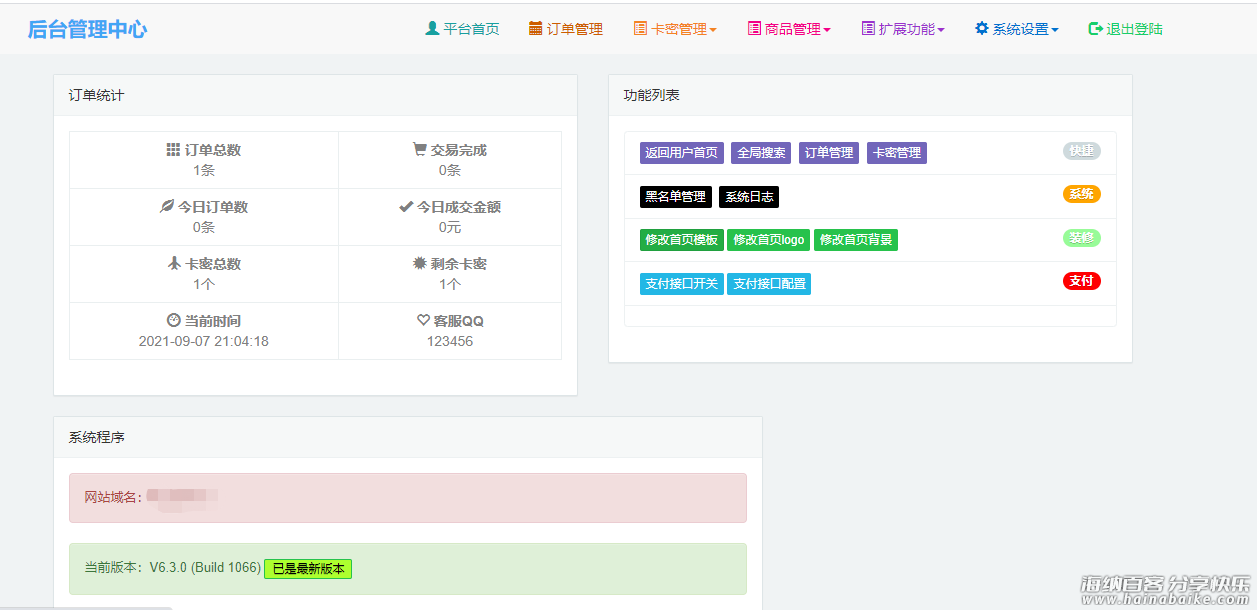Open the 订单管理 navbar item
This screenshot has width=1257, height=610.
click(x=566, y=29)
